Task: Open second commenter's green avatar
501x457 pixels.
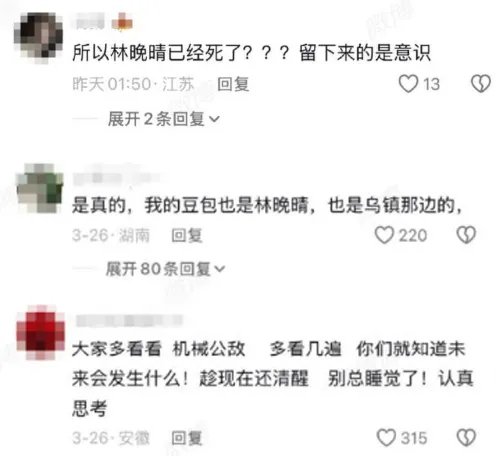Action: [x=40, y=188]
